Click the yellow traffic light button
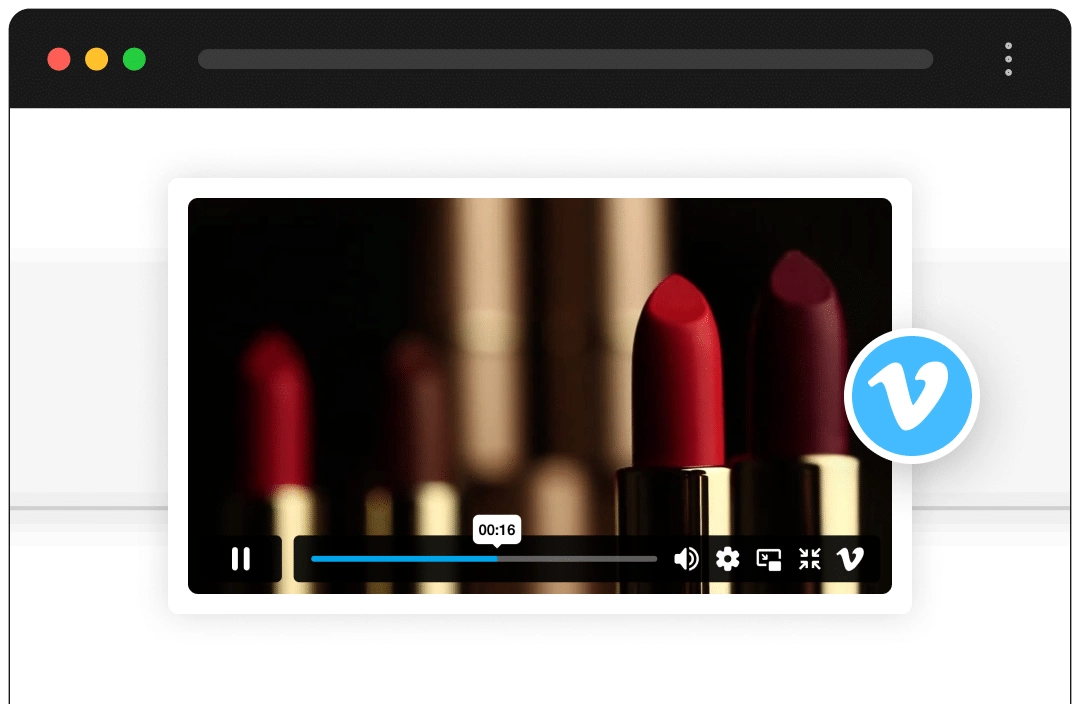This screenshot has height=704, width=1080. coord(95,59)
